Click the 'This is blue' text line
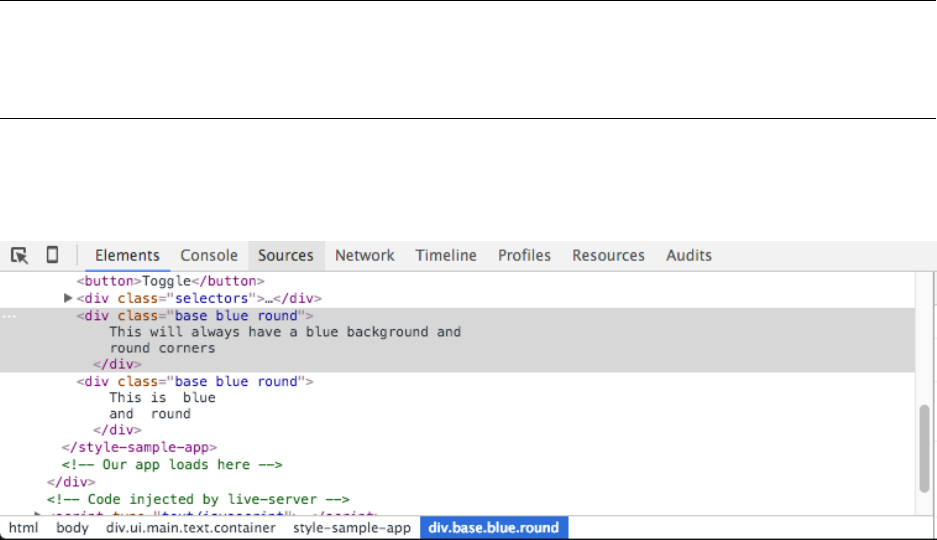Viewport: 937px width, 540px height. 162,398
